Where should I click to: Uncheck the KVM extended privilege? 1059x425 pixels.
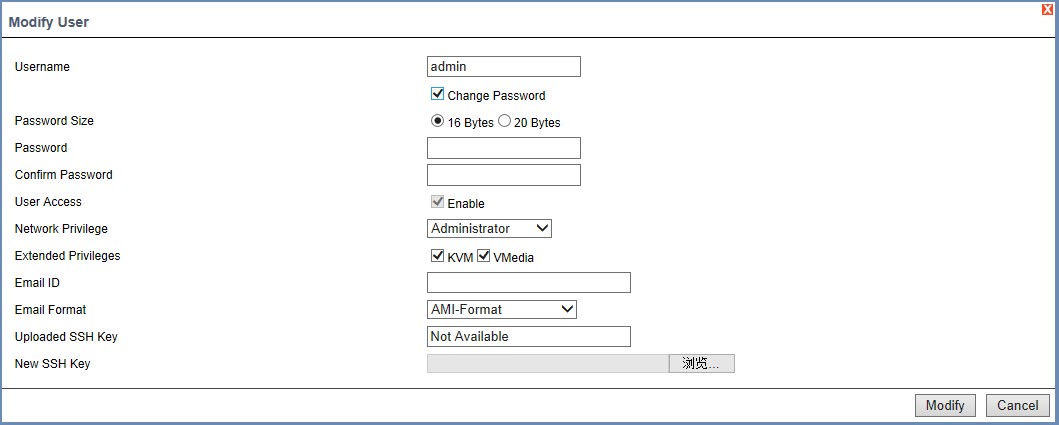437,256
